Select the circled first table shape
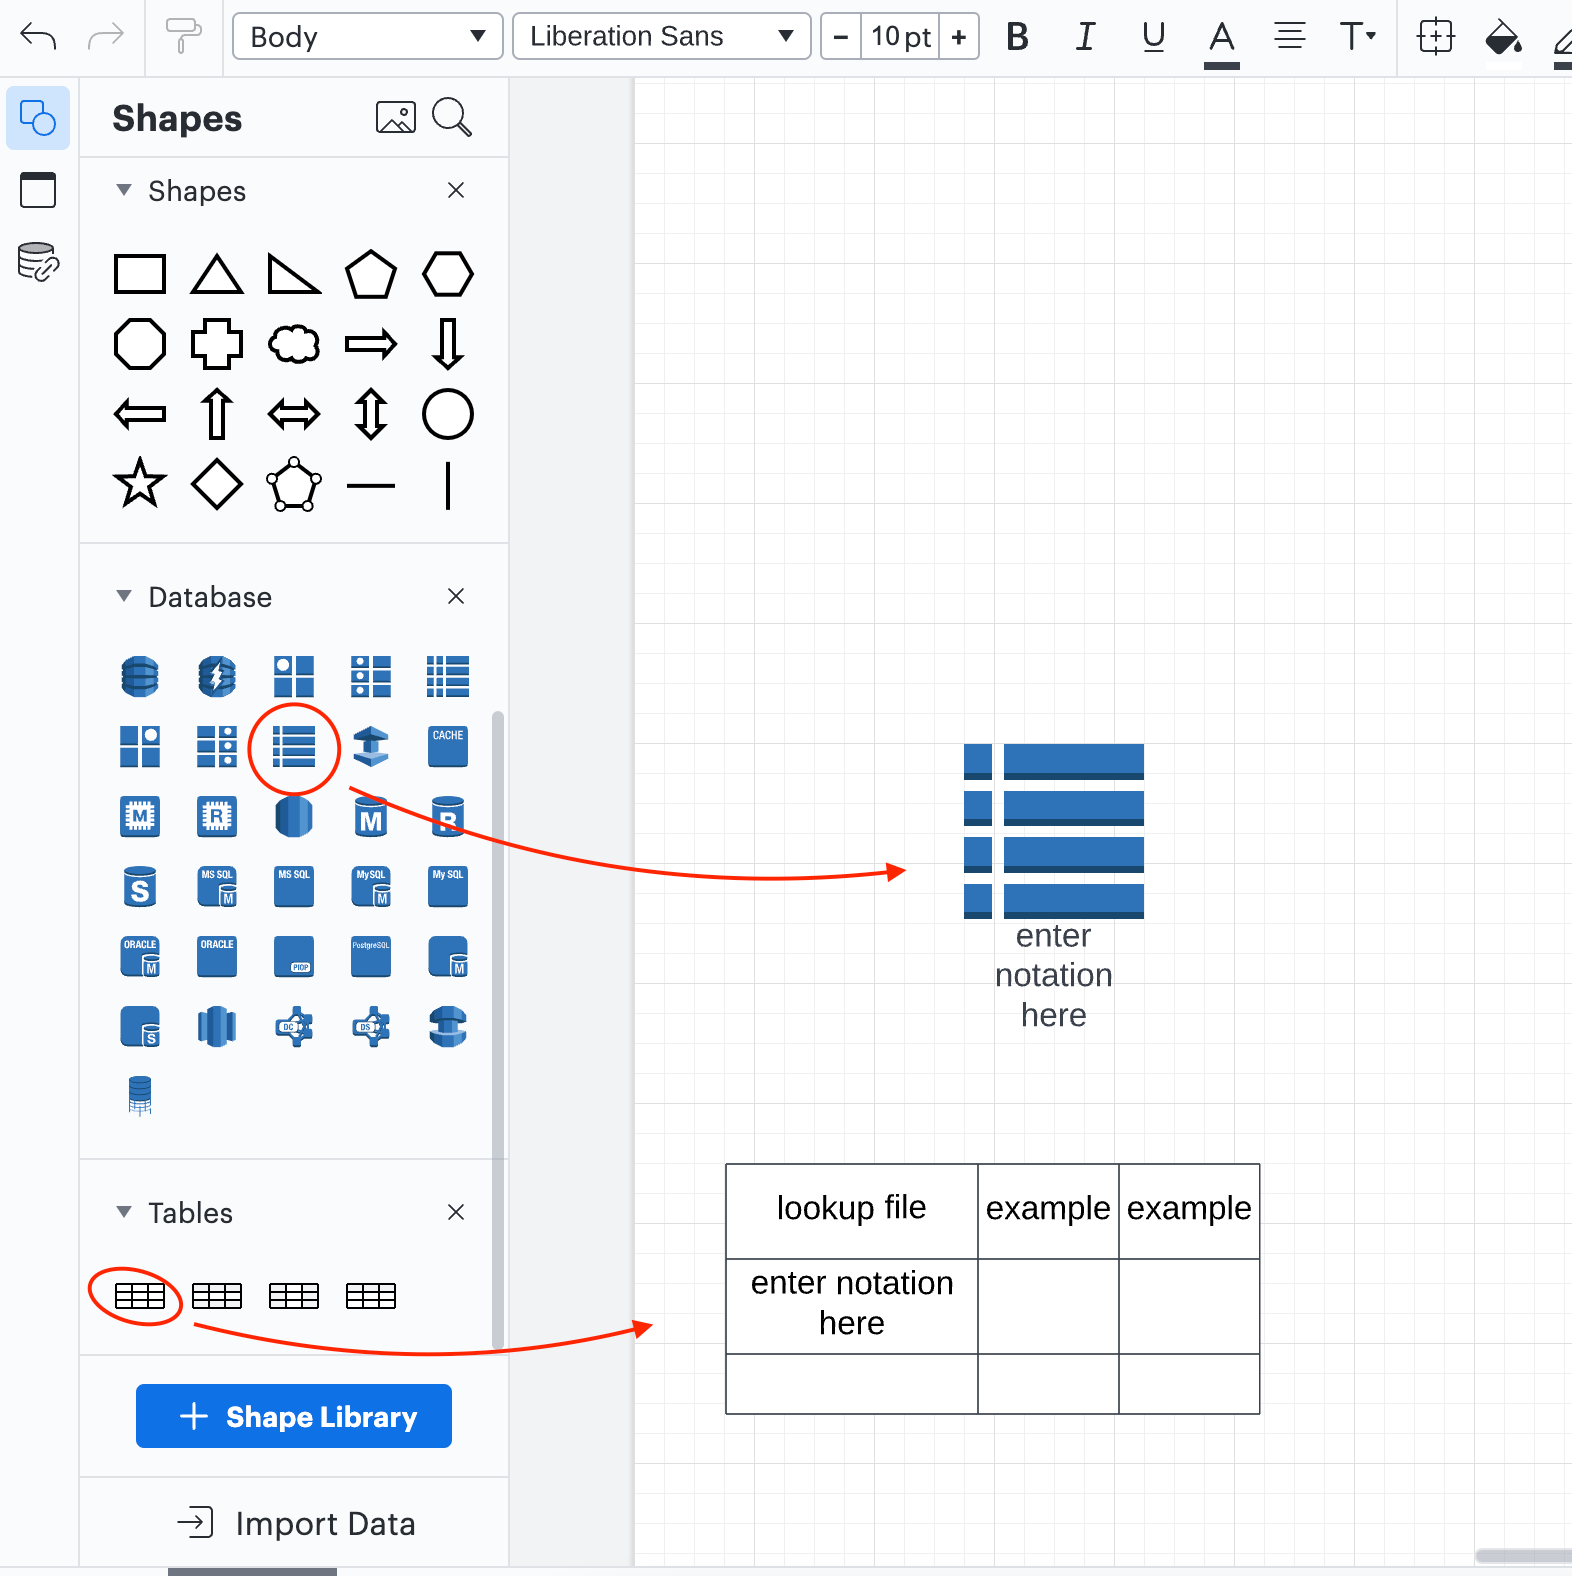The width and height of the screenshot is (1572, 1576). [140, 1296]
